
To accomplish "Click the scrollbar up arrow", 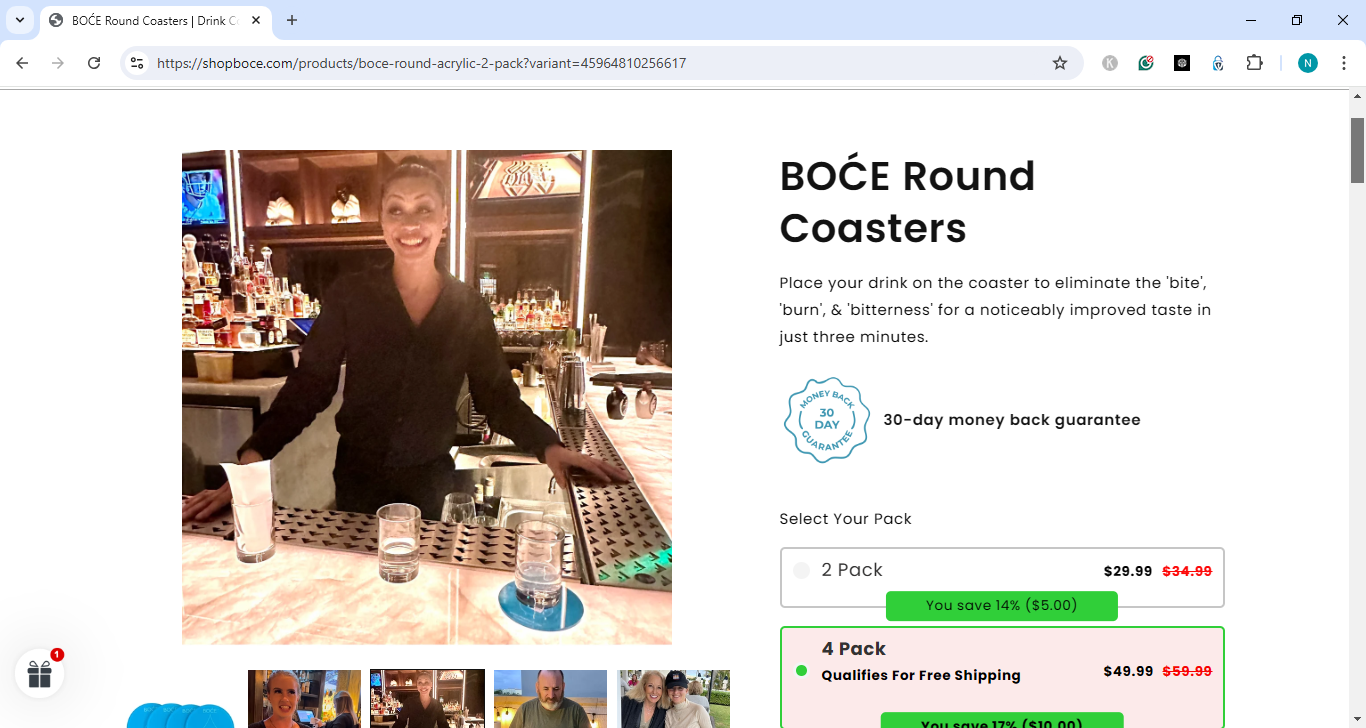I will 1357,97.
